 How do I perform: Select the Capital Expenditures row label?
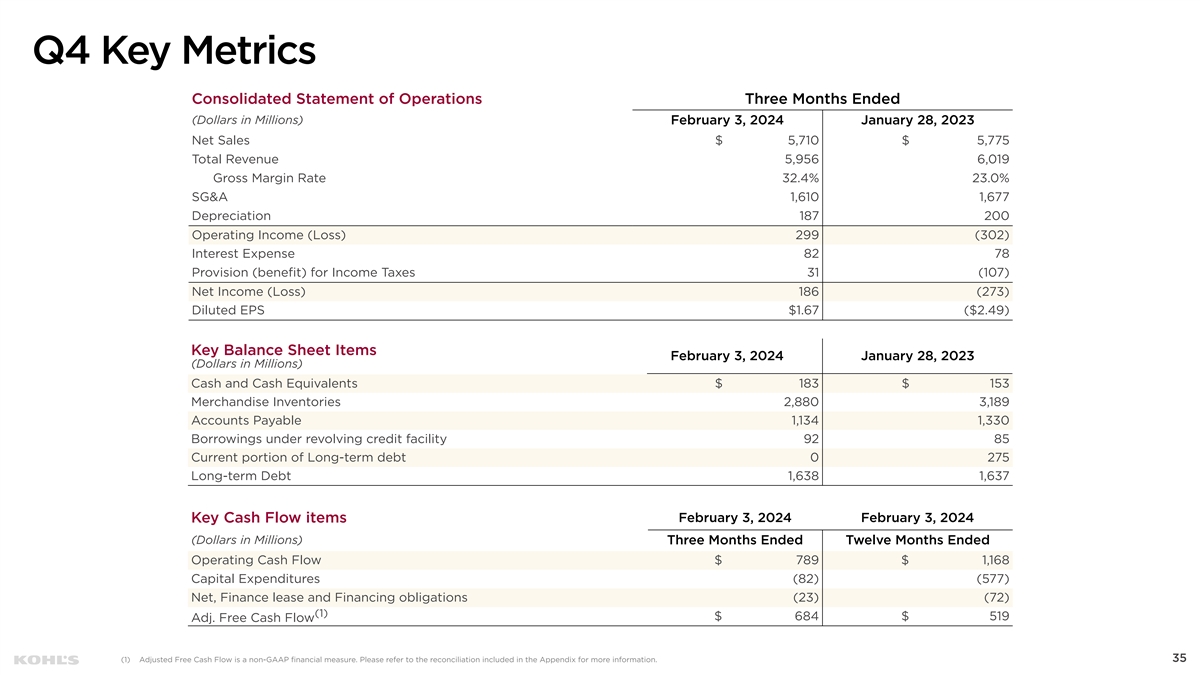pyautogui.click(x=255, y=579)
